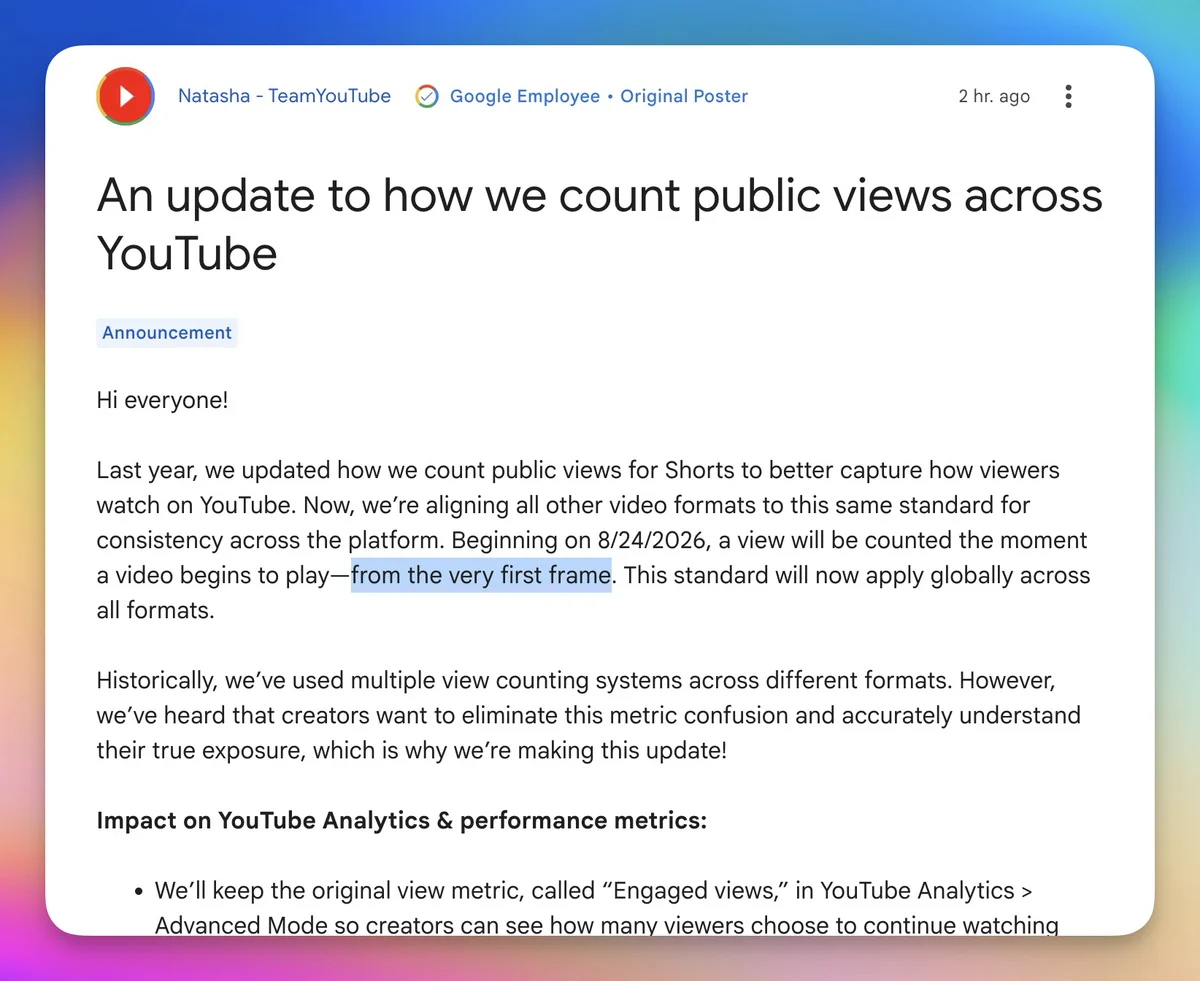
Task: Click the Advanced Mode text in bullet
Action: coord(243,926)
